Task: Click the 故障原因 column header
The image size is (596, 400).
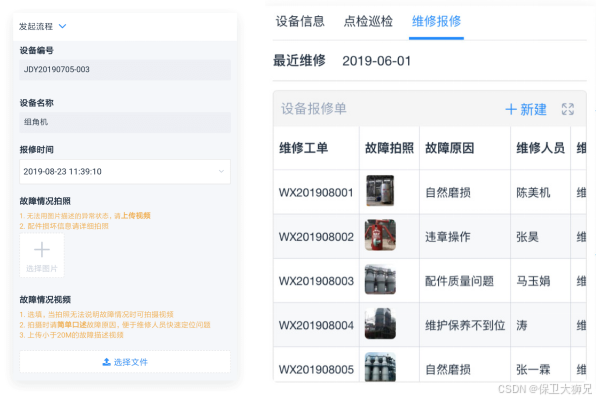Action: [x=449, y=148]
